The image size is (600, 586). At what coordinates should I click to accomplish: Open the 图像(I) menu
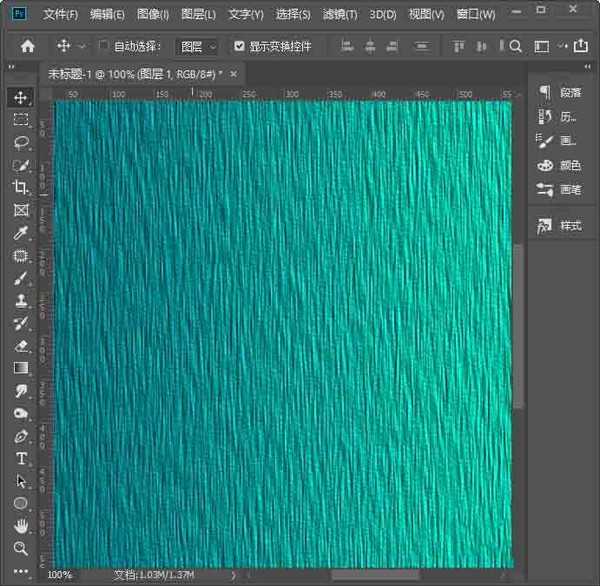(x=153, y=15)
